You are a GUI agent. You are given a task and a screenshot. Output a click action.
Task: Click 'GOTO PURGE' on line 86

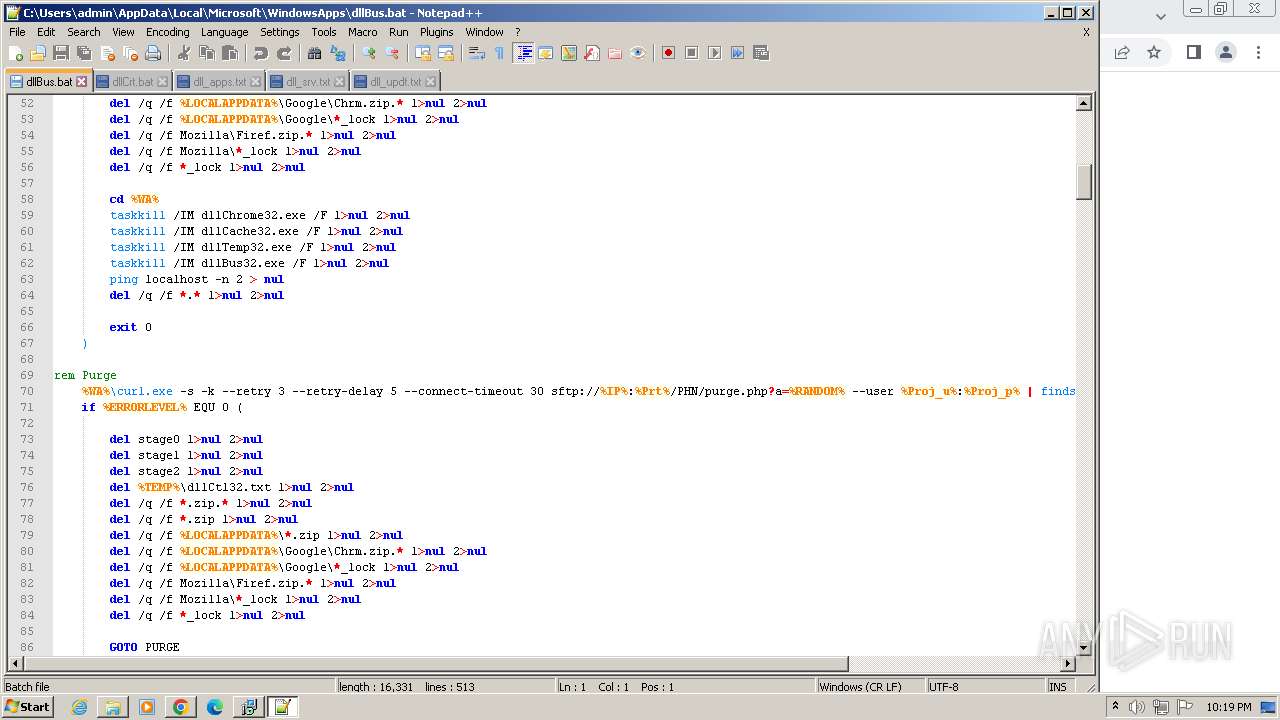(x=144, y=647)
